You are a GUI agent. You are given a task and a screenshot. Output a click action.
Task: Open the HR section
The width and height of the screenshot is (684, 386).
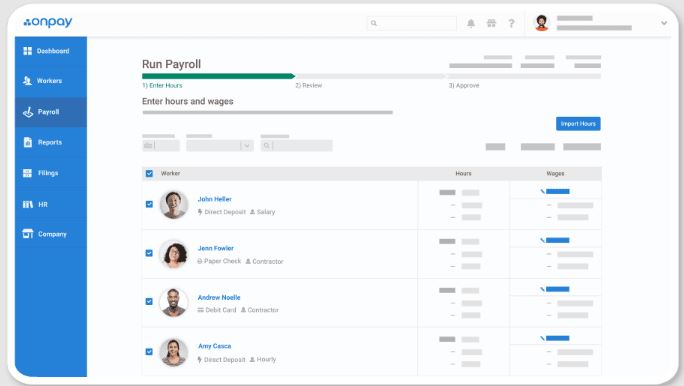pos(51,204)
